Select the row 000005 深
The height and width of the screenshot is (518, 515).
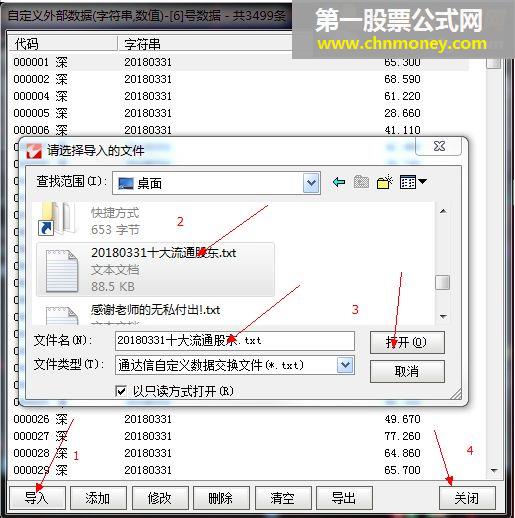click(239, 113)
